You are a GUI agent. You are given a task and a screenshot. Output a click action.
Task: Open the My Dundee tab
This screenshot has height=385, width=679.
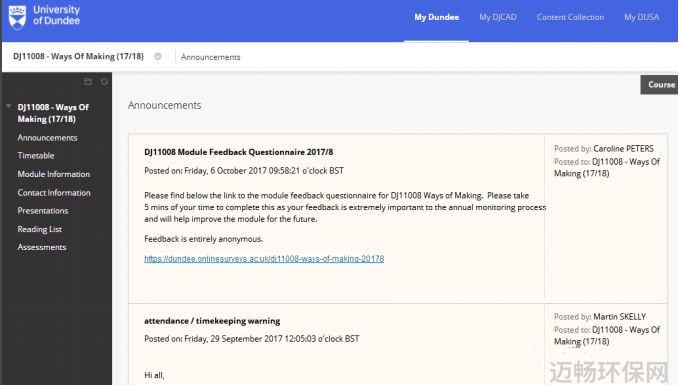pyautogui.click(x=436, y=17)
